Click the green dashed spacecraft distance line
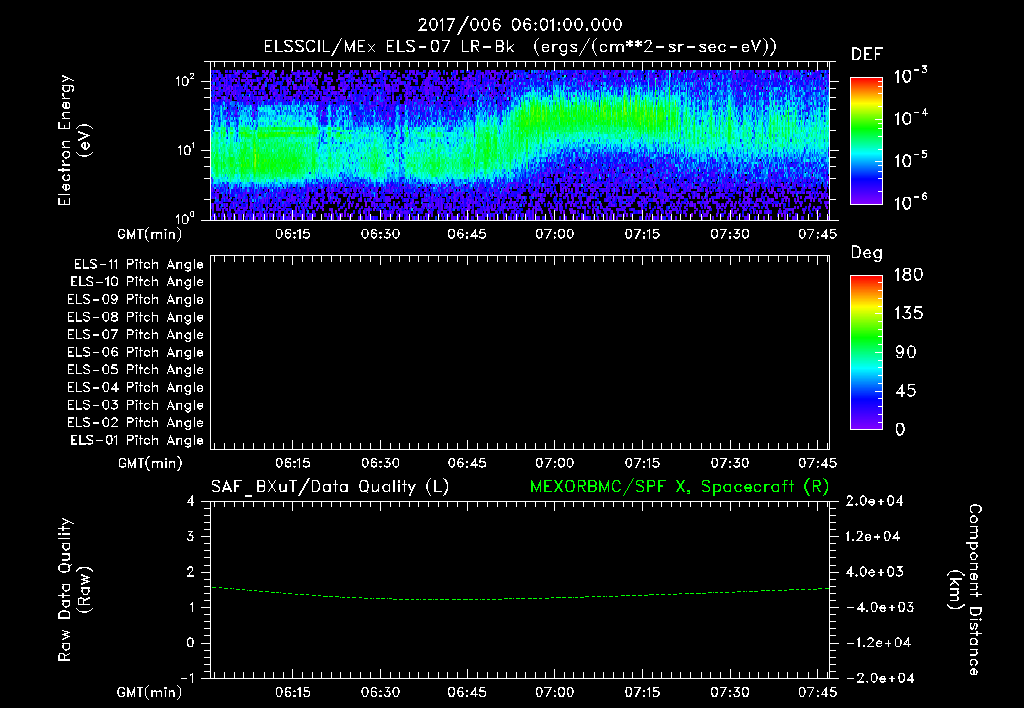This screenshot has height=708, width=1024. (520, 598)
